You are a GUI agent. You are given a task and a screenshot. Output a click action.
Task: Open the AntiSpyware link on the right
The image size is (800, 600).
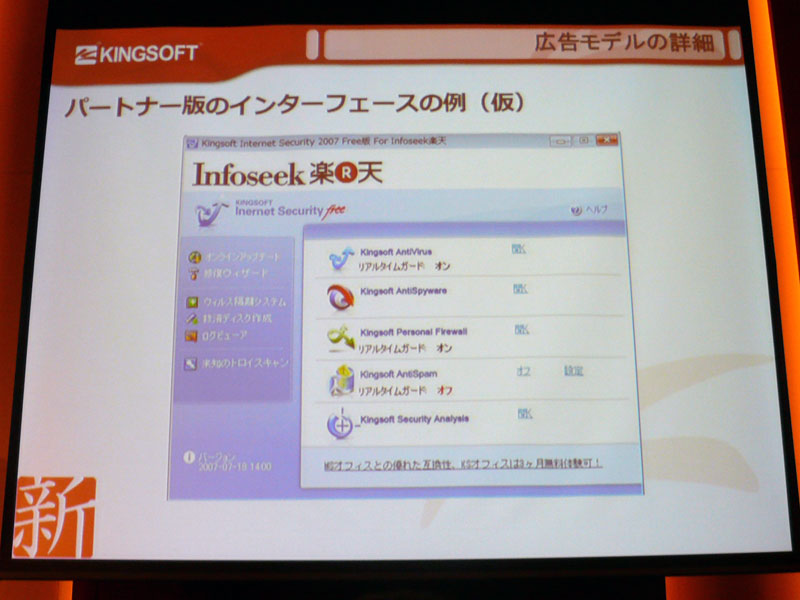click(520, 289)
